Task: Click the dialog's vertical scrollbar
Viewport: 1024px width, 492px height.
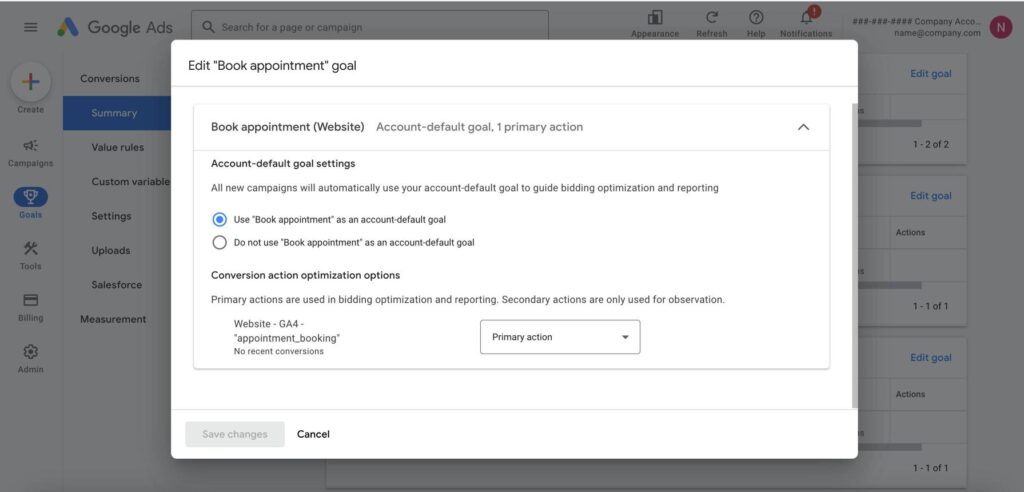Action: [855, 255]
